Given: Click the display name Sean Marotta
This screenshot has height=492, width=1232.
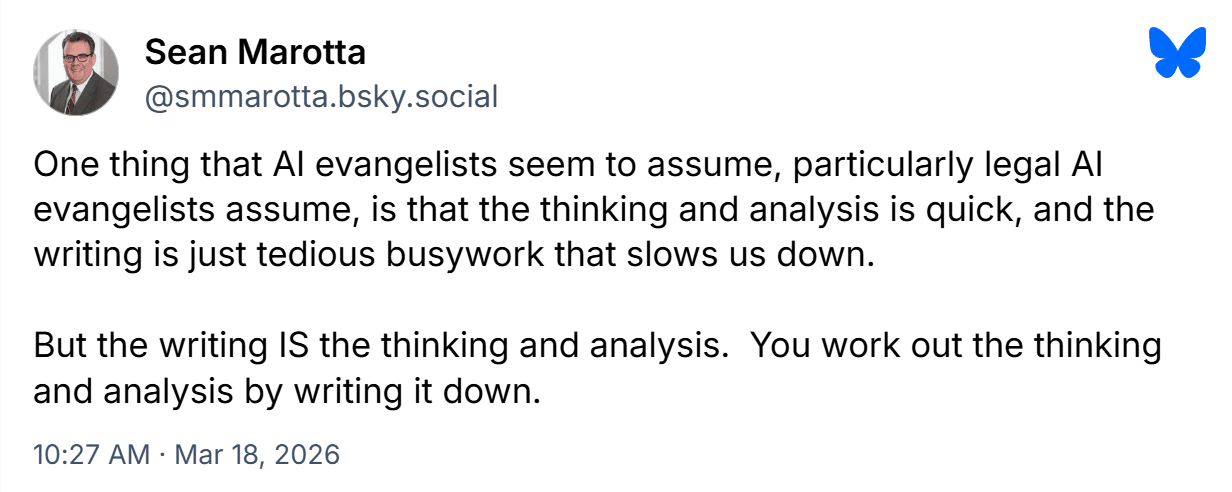Looking at the screenshot, I should pos(254,51).
